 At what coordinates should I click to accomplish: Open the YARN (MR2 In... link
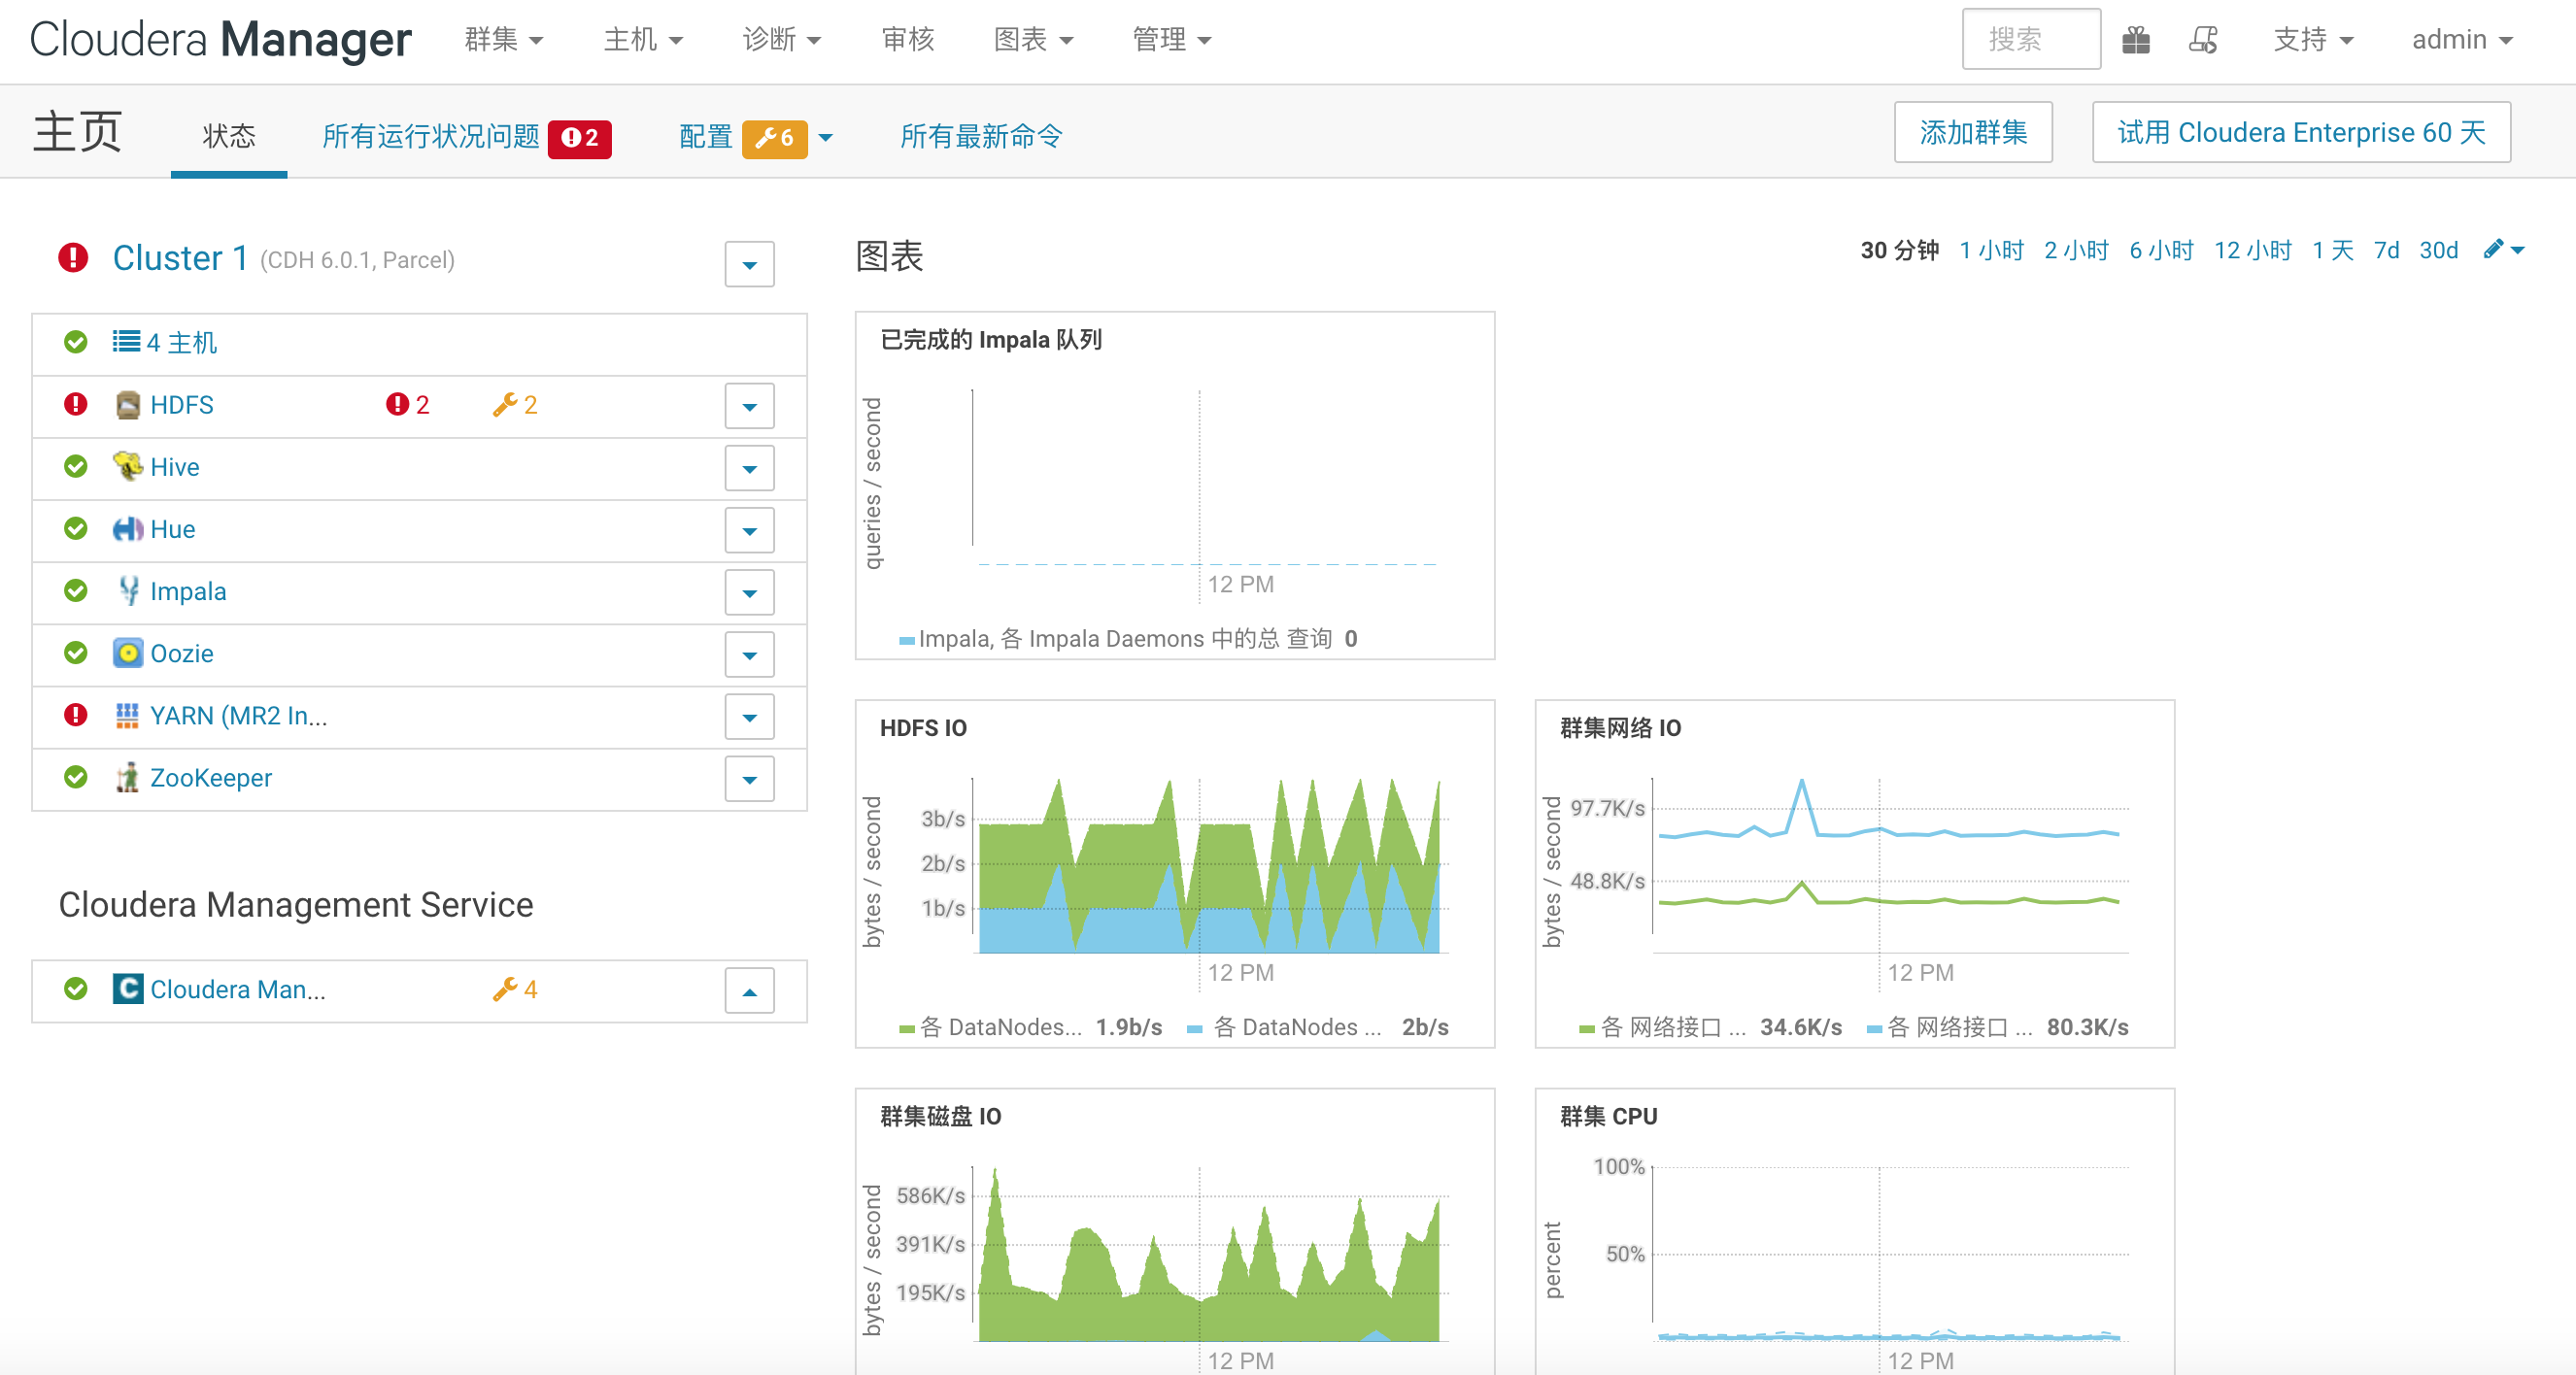tap(239, 716)
